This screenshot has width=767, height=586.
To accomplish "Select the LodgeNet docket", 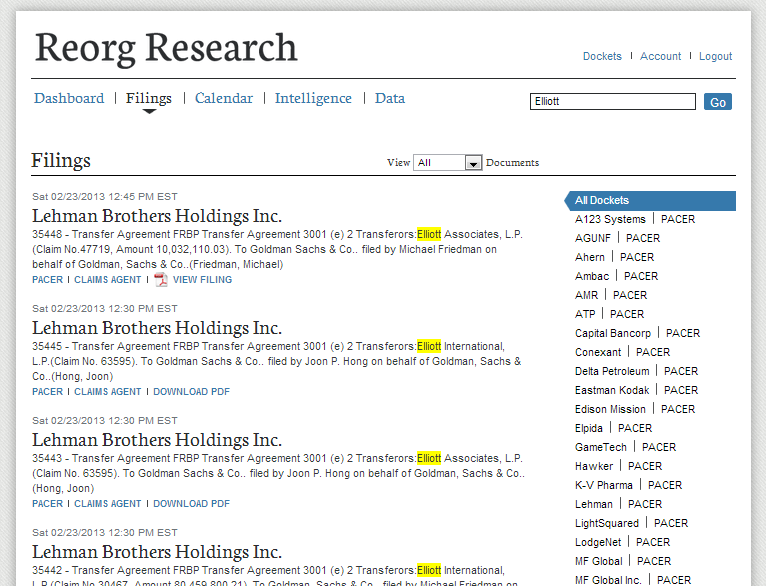I will click(598, 542).
